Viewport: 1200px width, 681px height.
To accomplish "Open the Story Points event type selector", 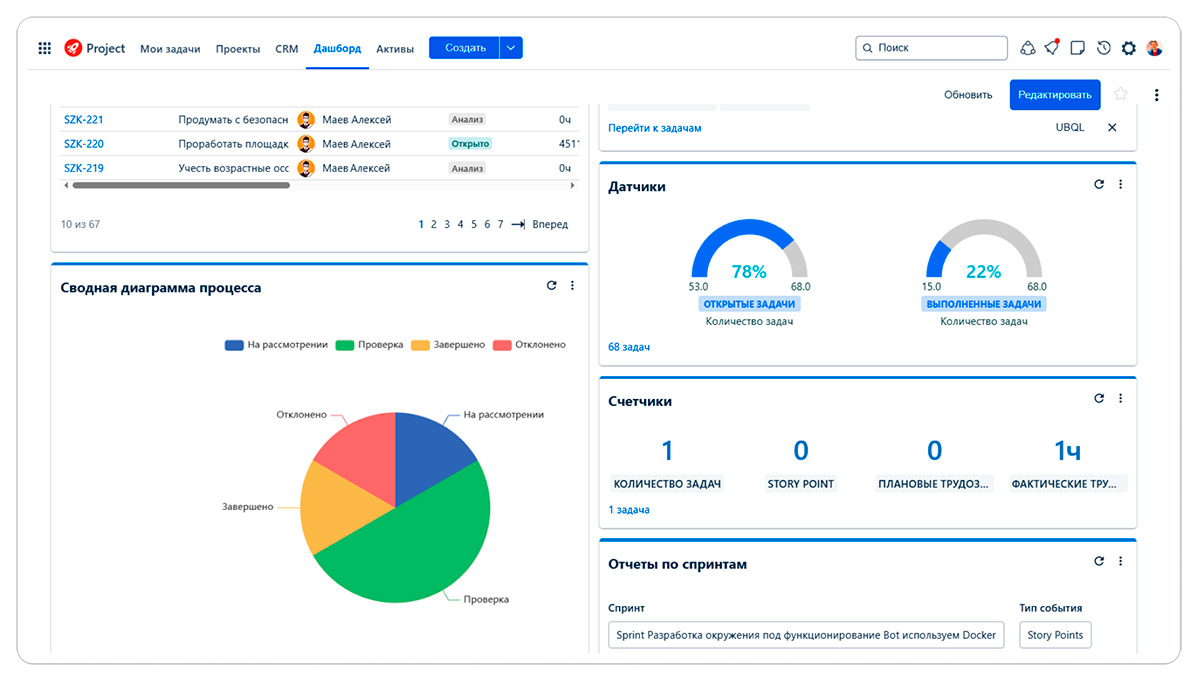I will 1055,634.
